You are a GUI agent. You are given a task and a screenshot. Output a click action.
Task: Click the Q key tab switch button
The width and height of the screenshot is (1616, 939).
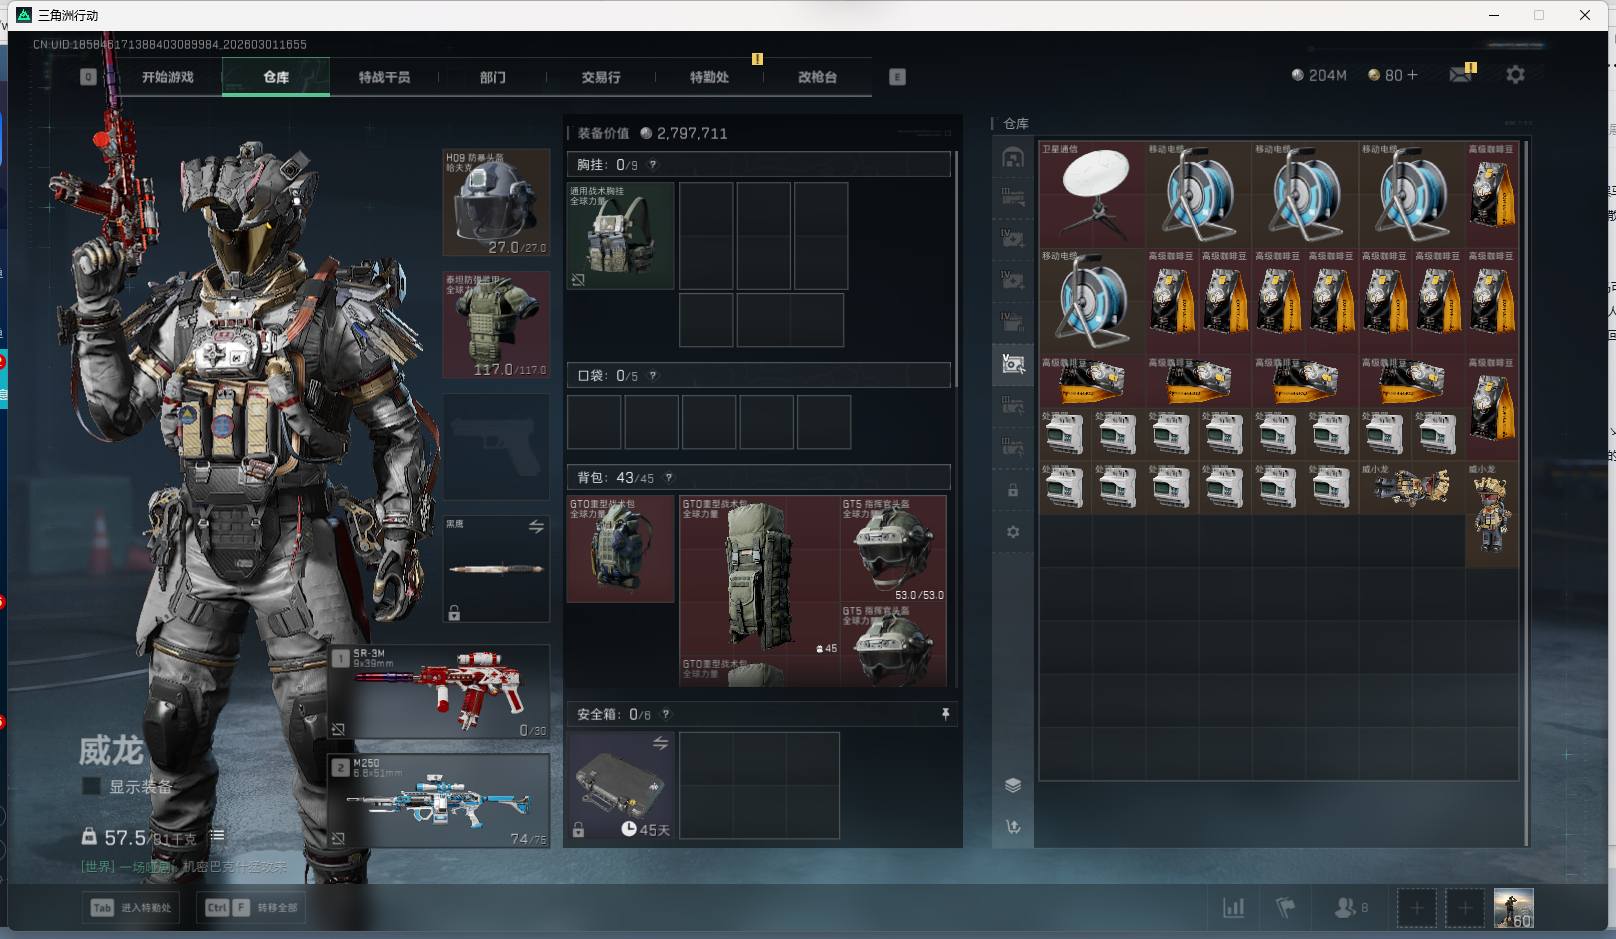[x=88, y=77]
